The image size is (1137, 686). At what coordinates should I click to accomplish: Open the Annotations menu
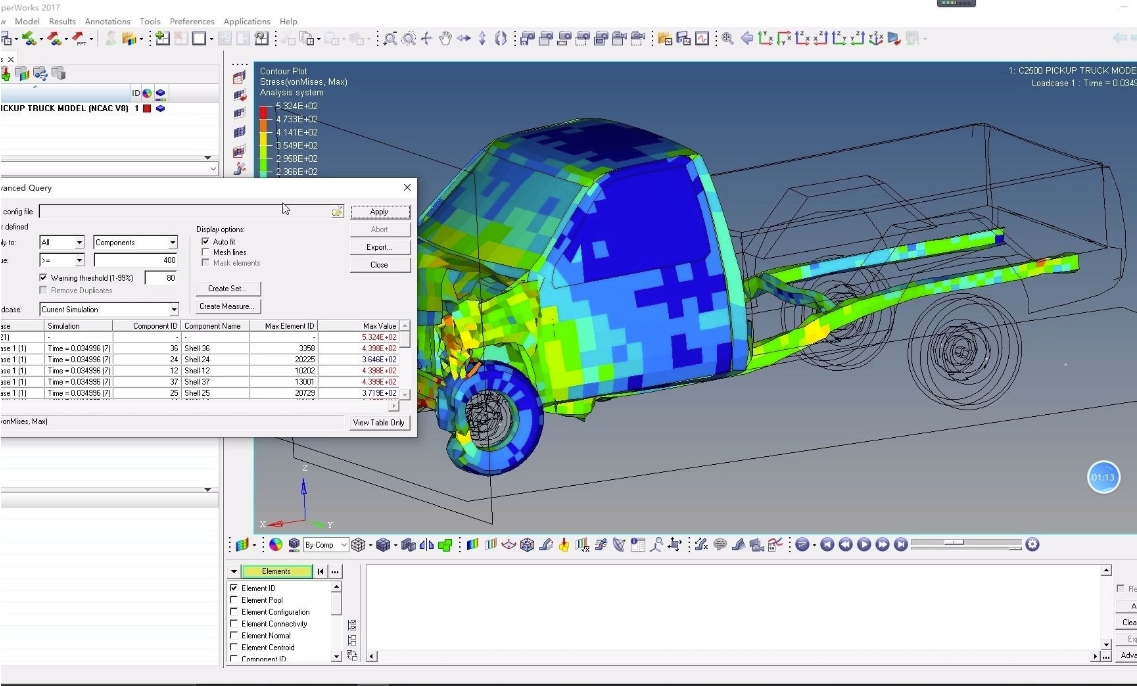[107, 21]
